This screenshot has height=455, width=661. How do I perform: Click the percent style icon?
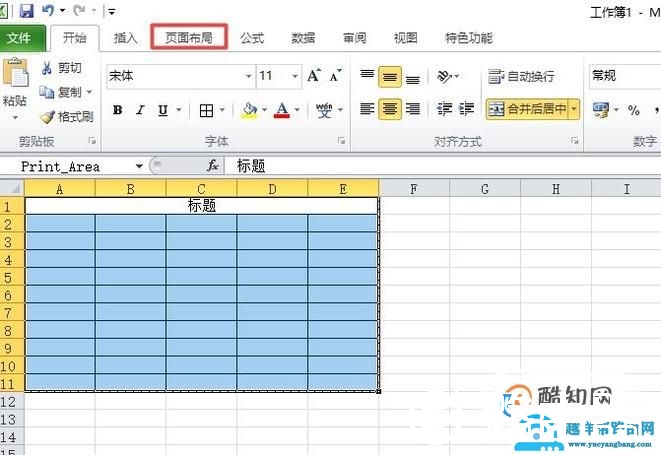pyautogui.click(x=634, y=110)
